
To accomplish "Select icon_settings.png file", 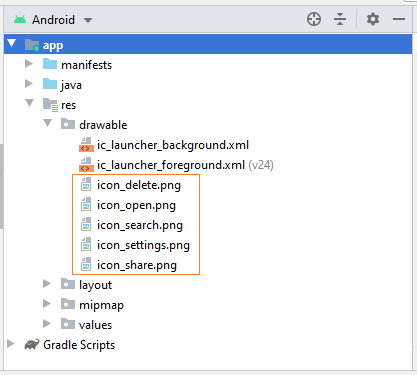I will 143,246.
